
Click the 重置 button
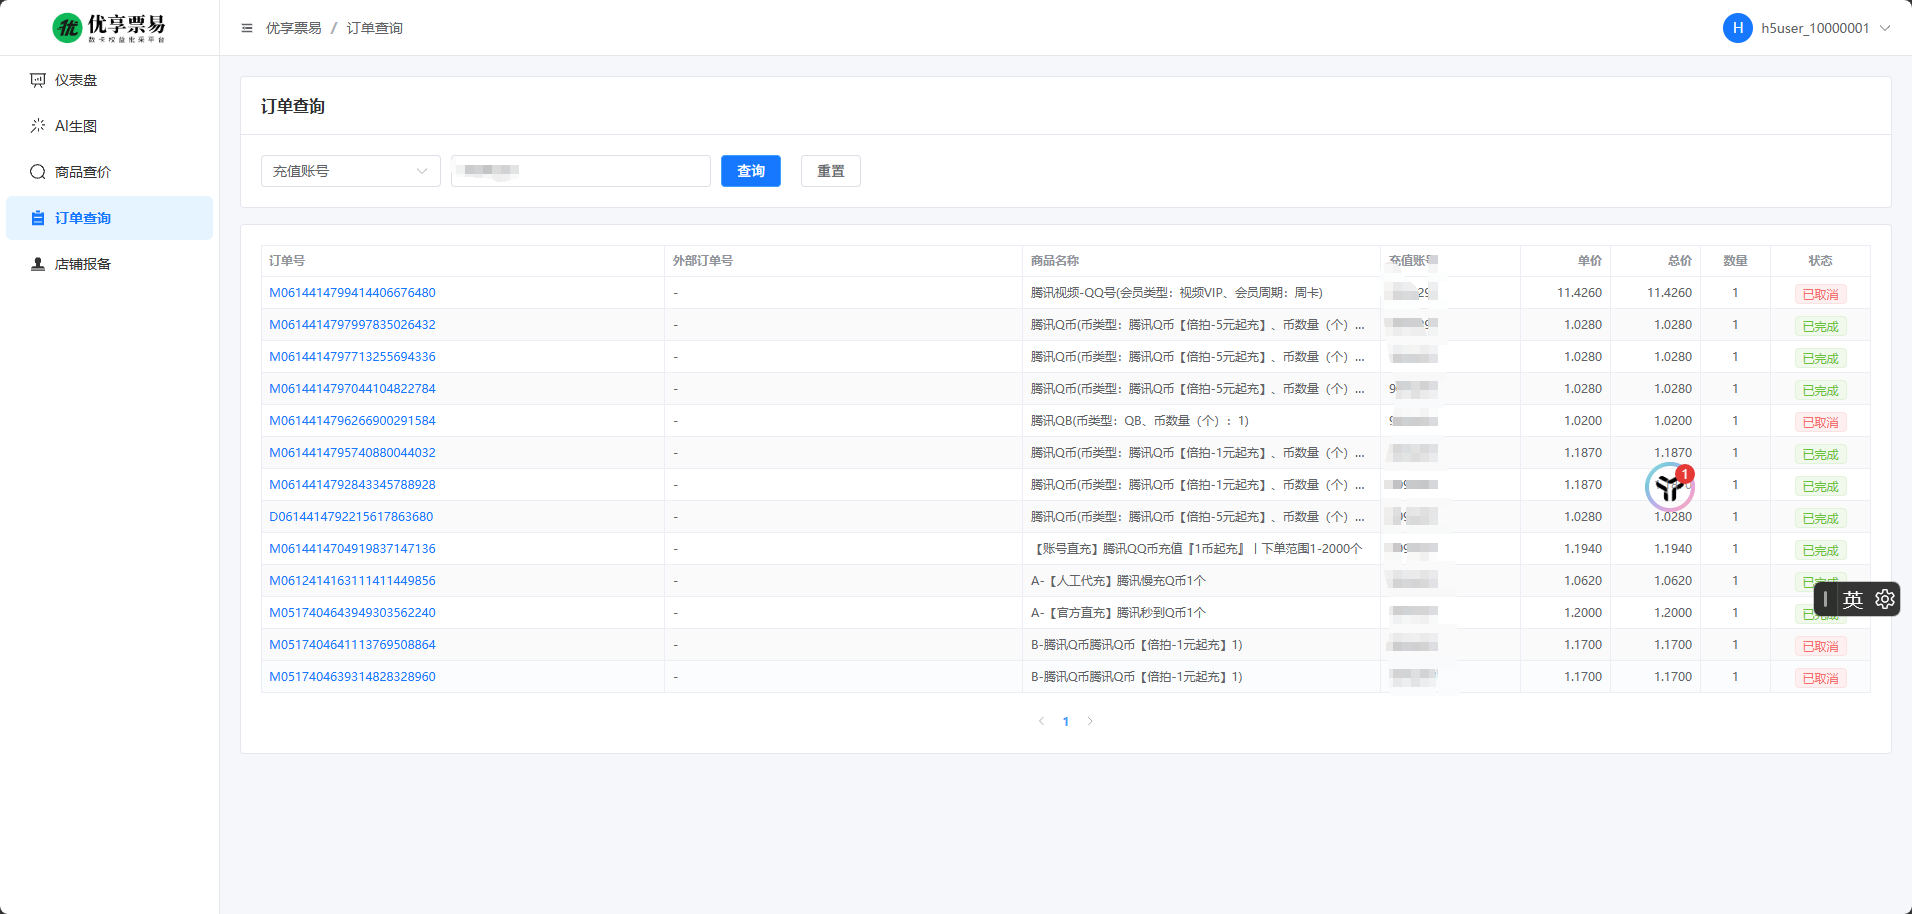(x=831, y=171)
